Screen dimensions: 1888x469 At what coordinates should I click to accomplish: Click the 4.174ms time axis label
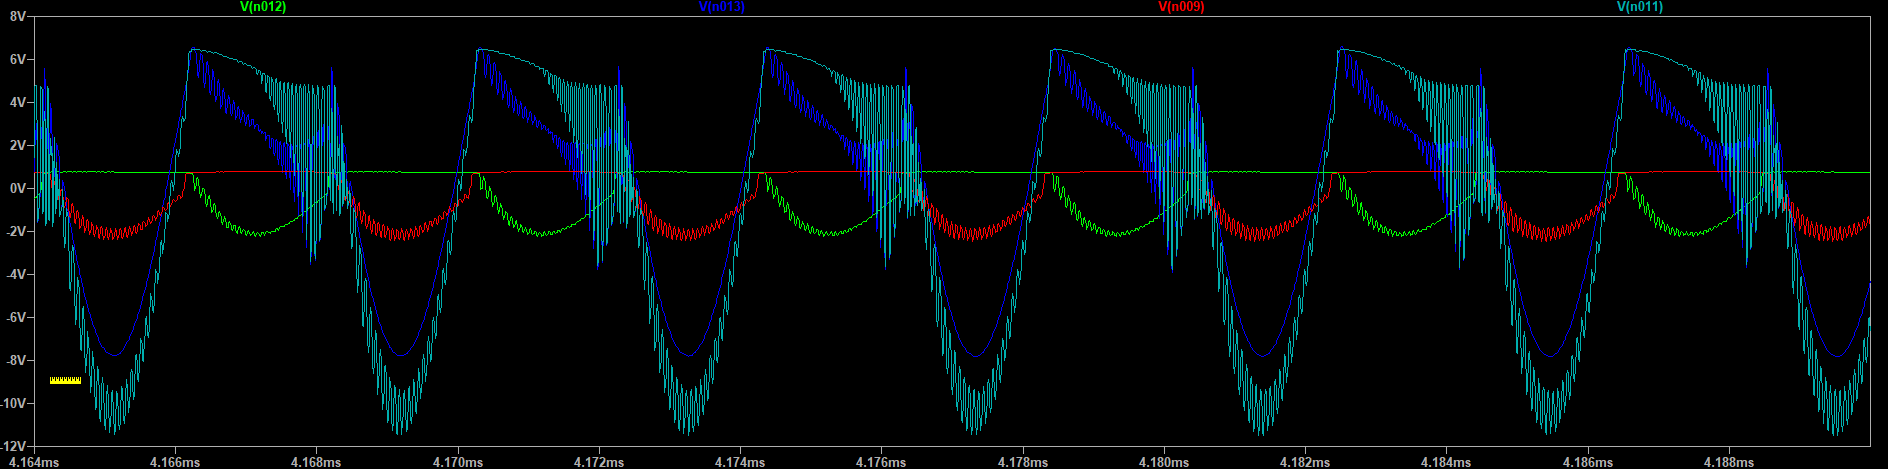[x=740, y=462]
